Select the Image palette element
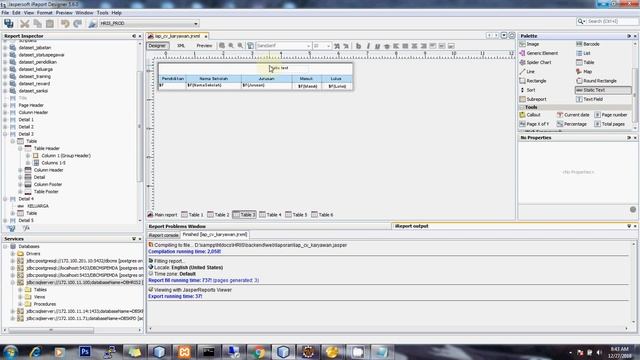Viewport: 640px width, 360px height. coord(529,44)
